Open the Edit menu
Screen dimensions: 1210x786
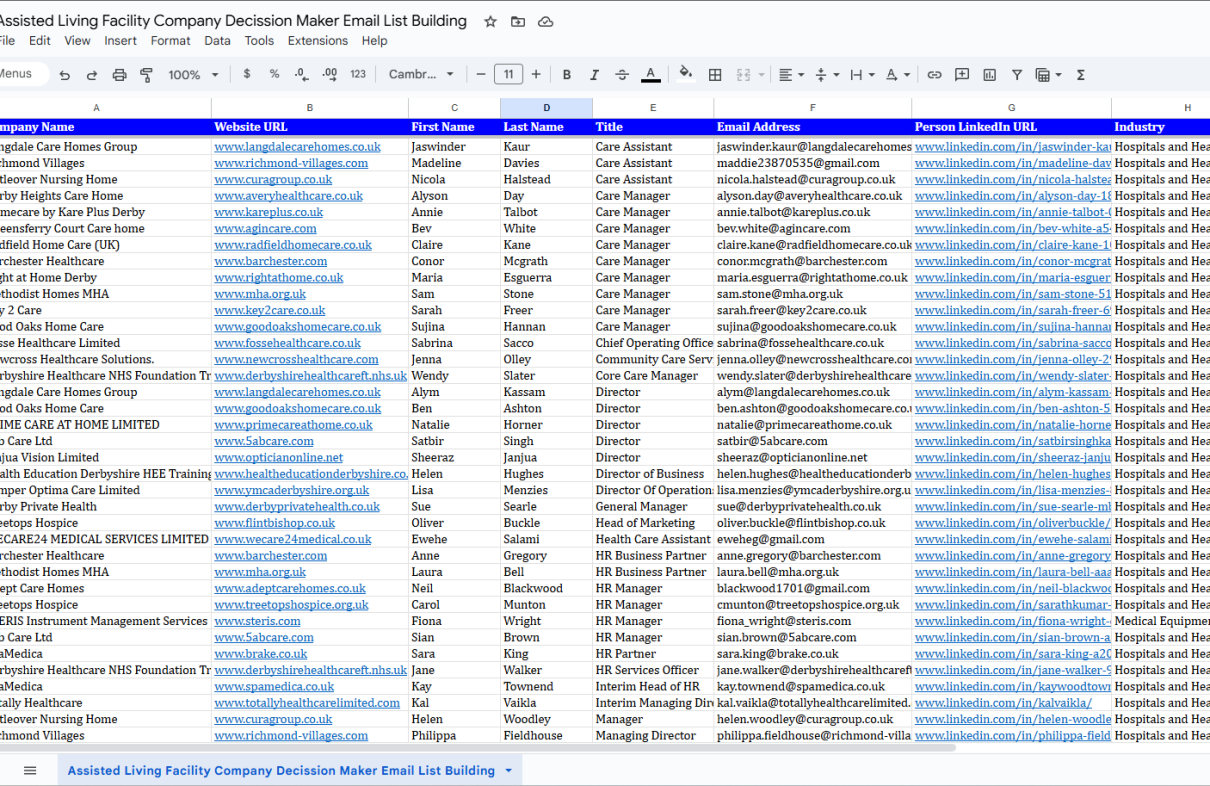[40, 41]
